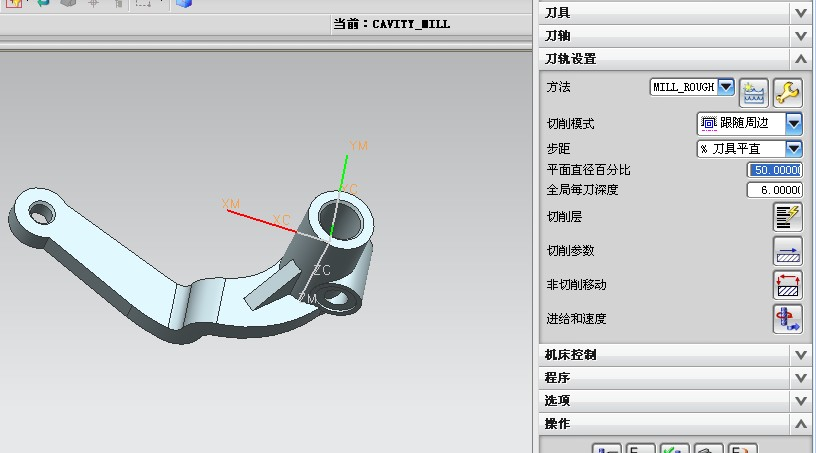Collapse the 刀轨设置 section

point(675,59)
